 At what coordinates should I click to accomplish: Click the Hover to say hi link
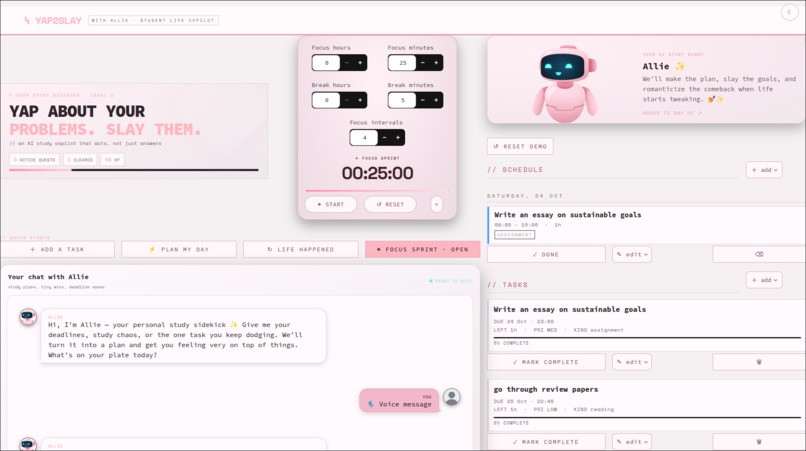[x=672, y=113]
